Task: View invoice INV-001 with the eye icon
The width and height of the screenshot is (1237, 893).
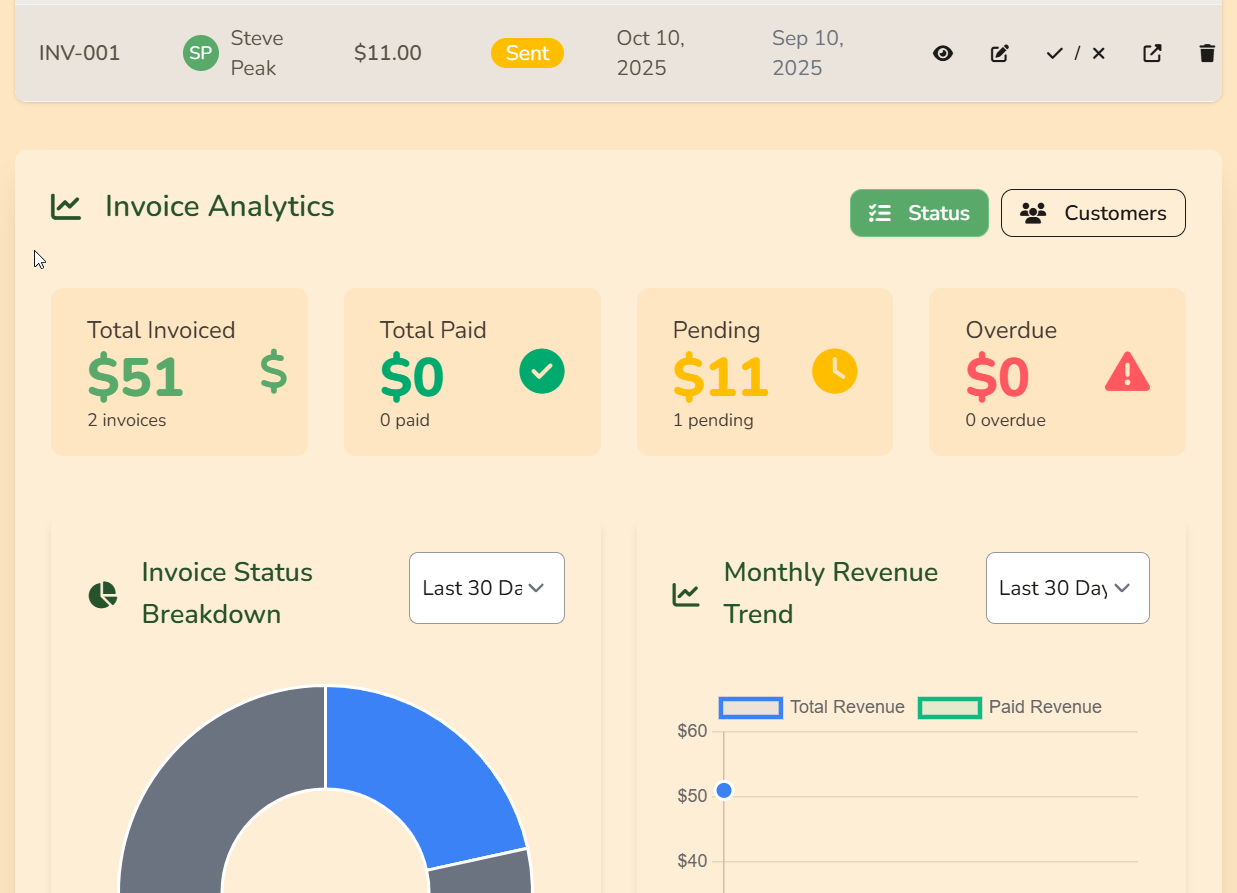Action: pos(943,53)
